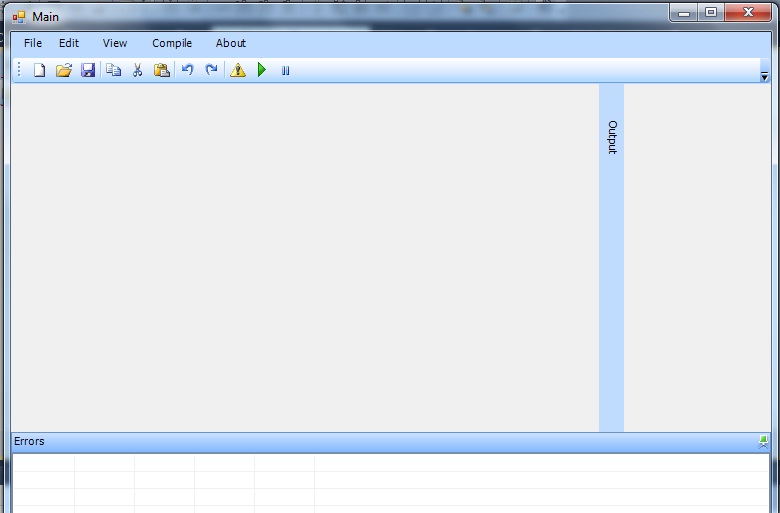The height and width of the screenshot is (513, 780).
Task: Open the Edit menu
Action: (x=69, y=43)
